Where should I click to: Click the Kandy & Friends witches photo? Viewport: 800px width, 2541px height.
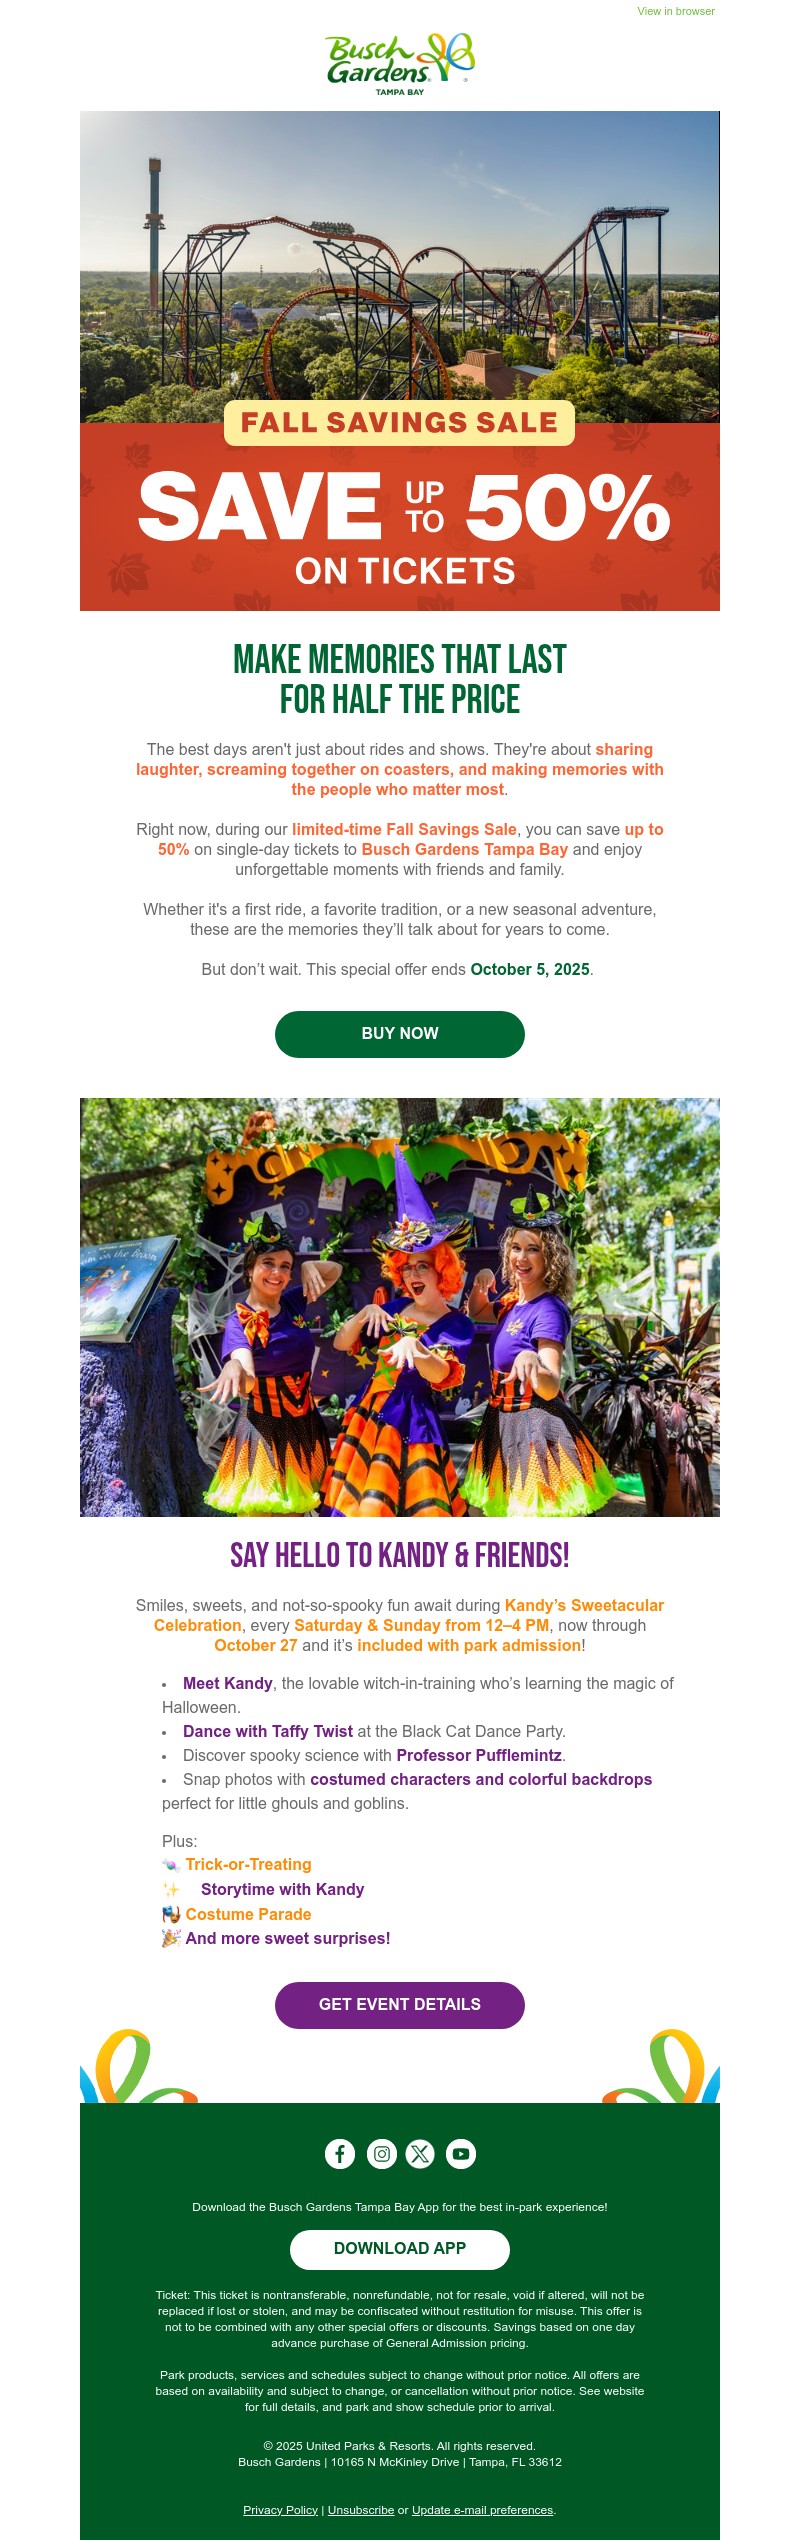[x=400, y=1307]
